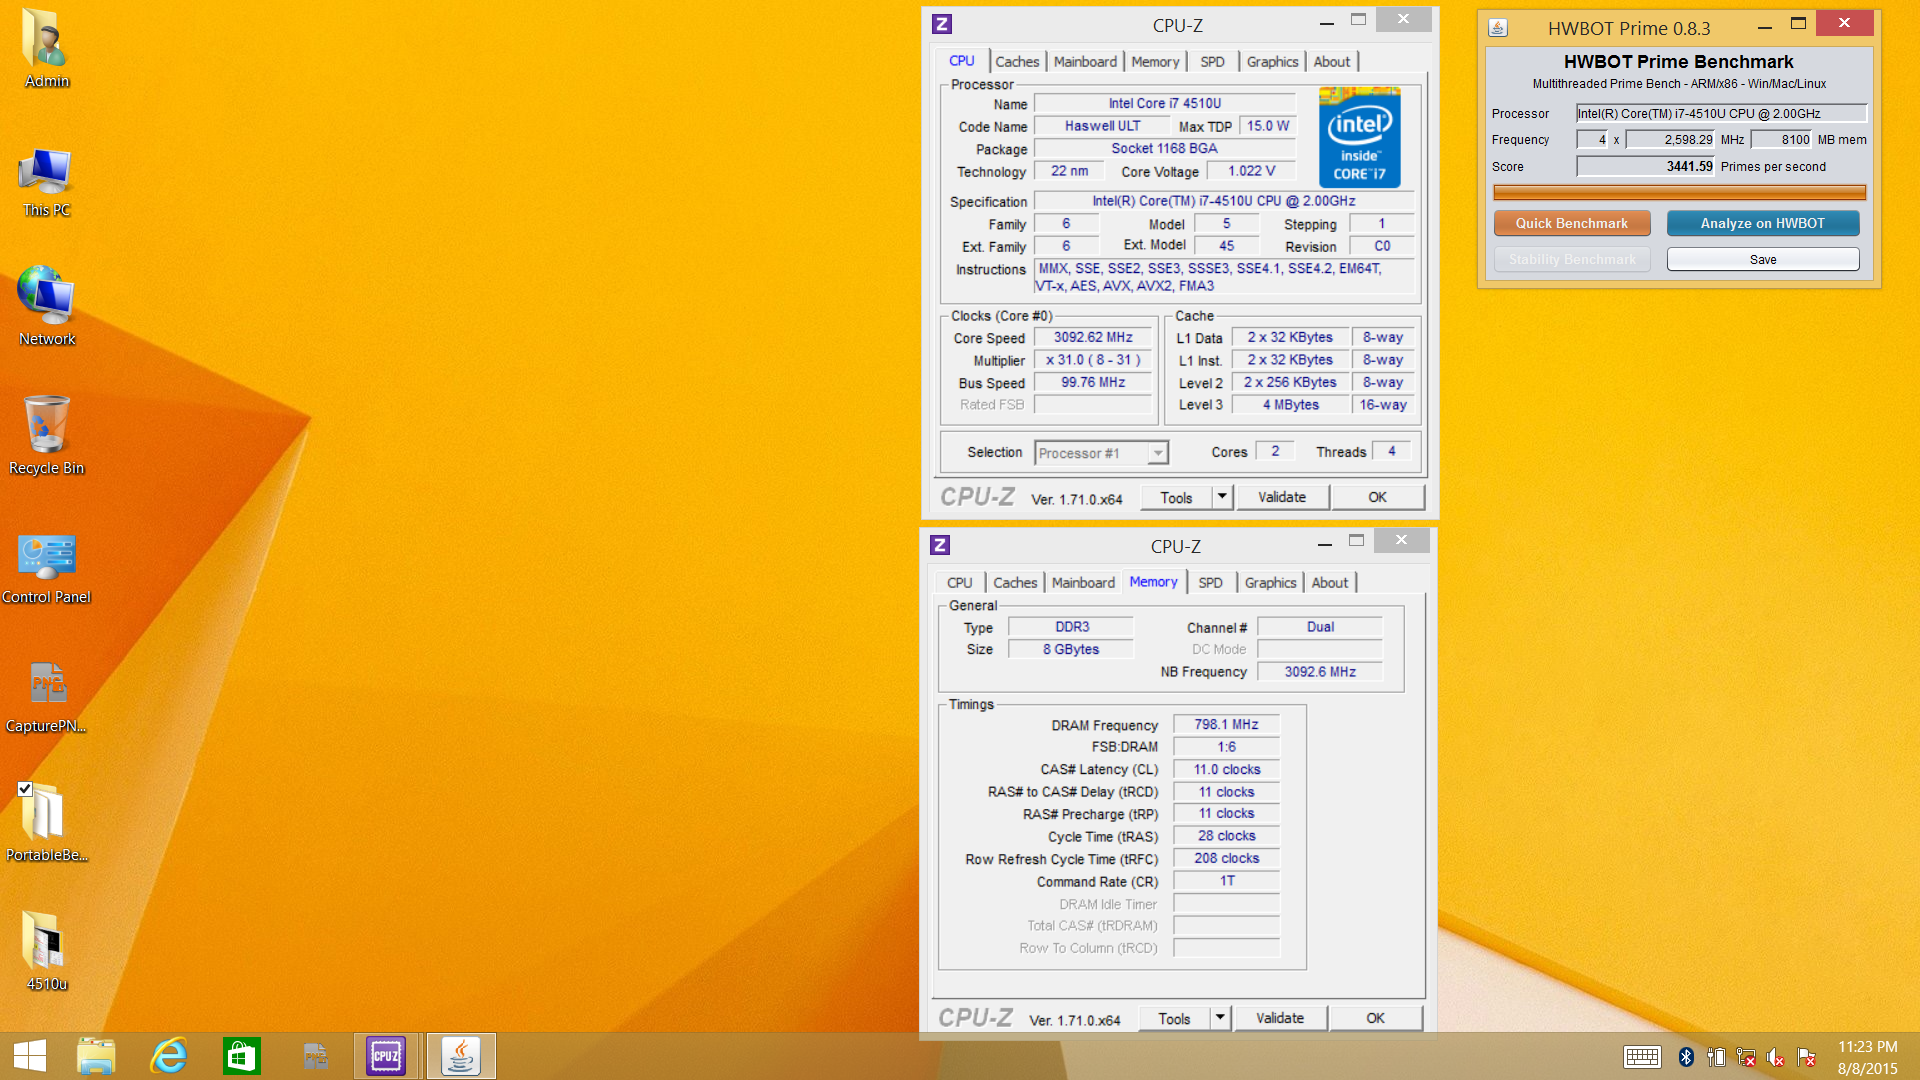
Task: Switch to CPU-Z taskbar icon
Action: point(386,1056)
